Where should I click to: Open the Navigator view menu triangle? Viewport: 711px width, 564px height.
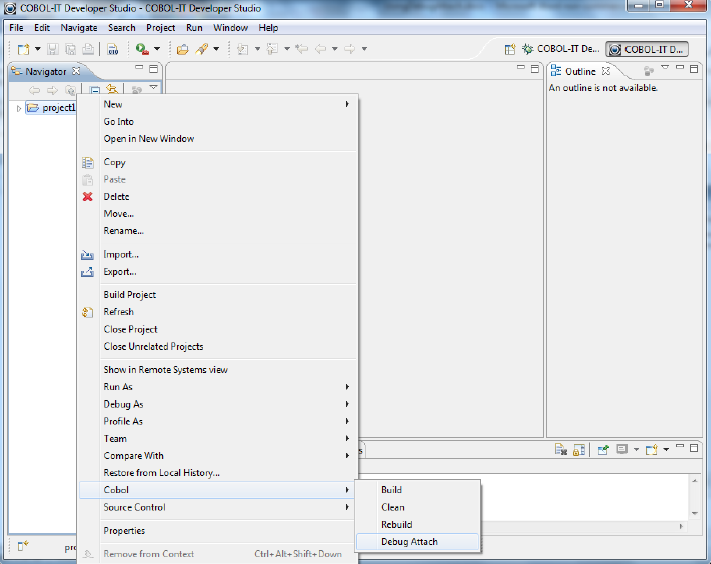[x=154, y=87]
